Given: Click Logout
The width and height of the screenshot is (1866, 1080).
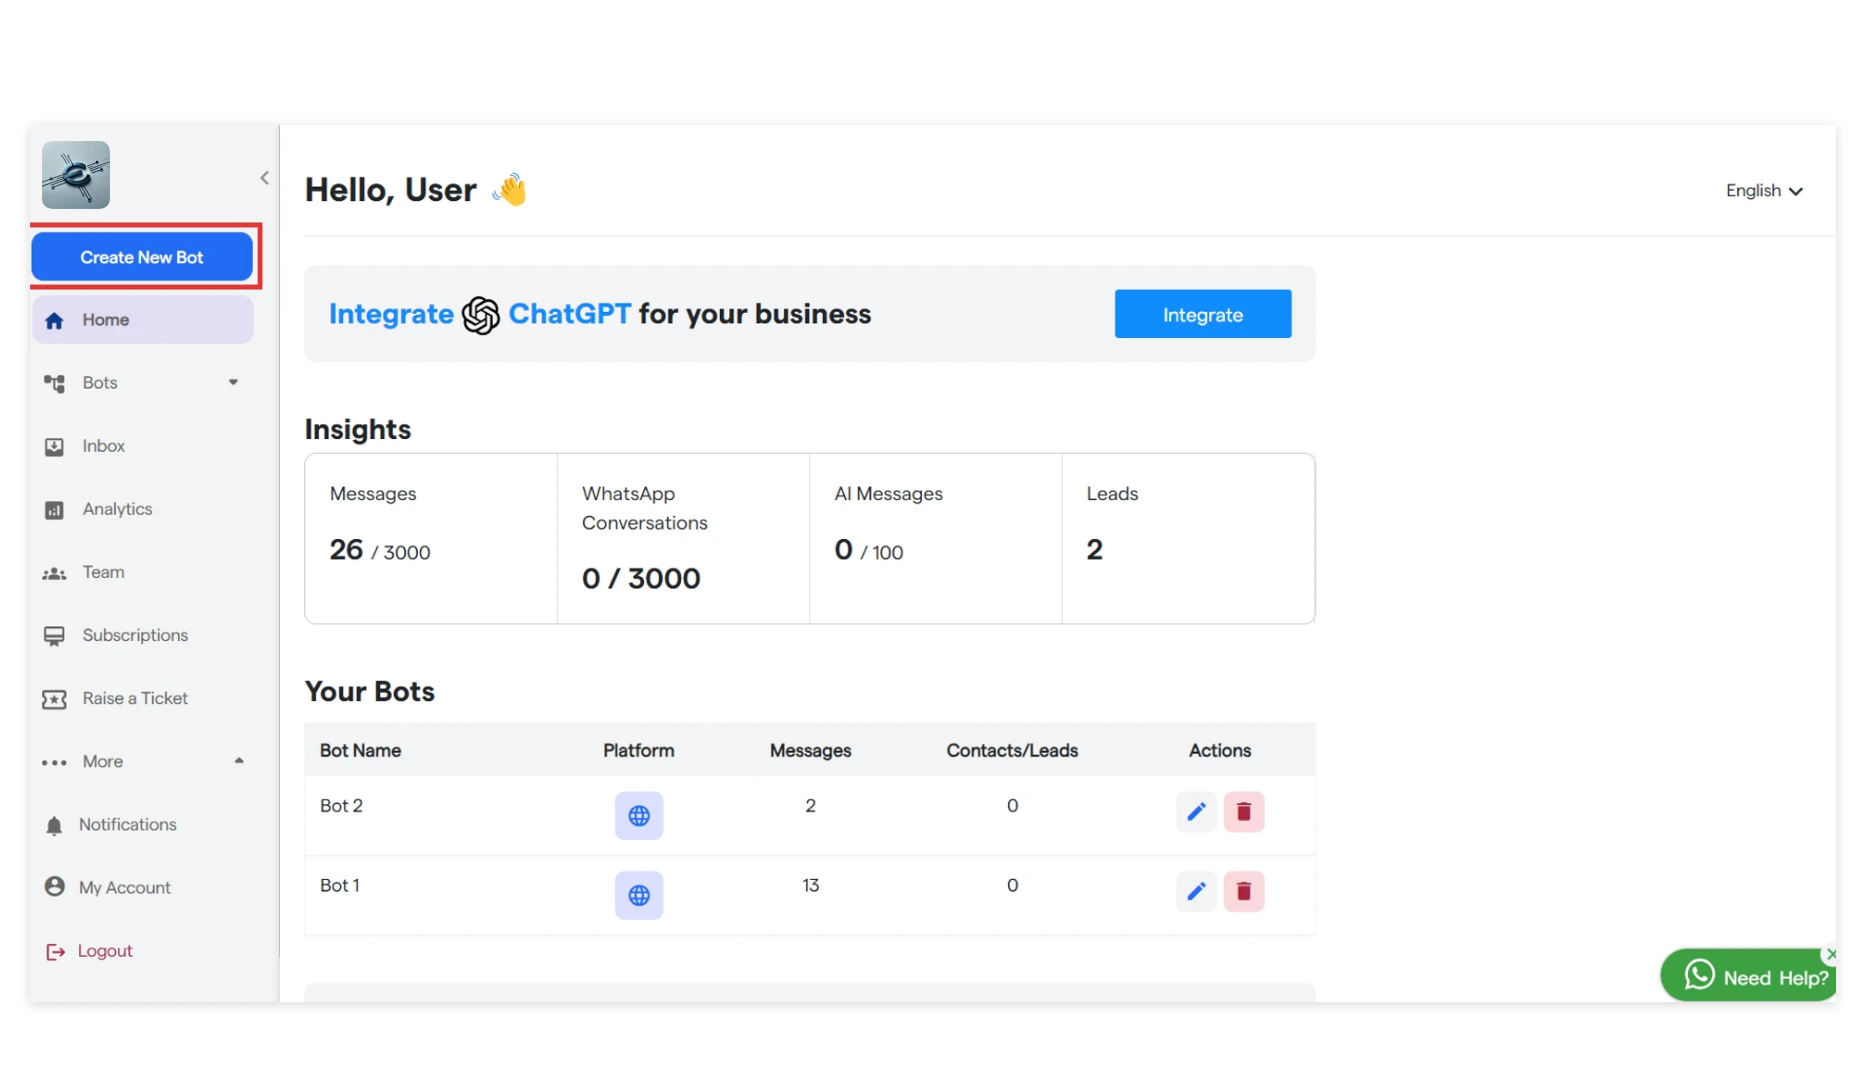Looking at the screenshot, I should [105, 951].
